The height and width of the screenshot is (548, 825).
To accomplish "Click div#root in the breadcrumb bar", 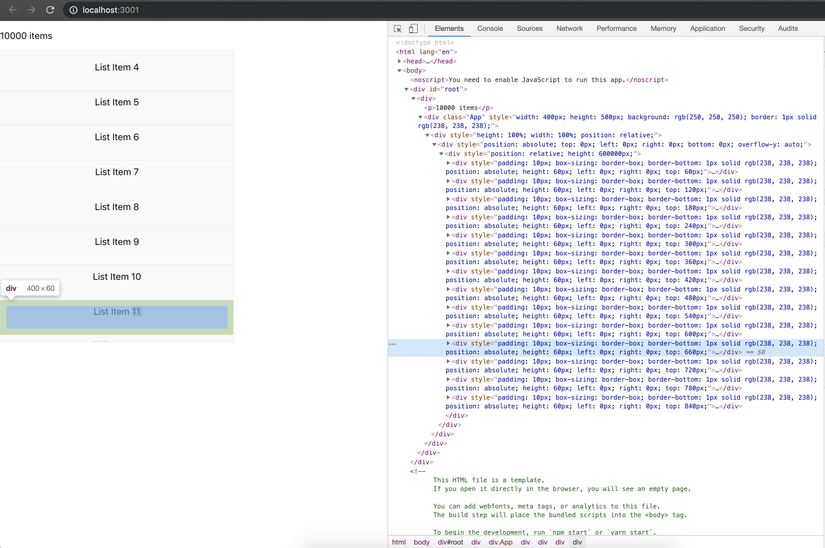I will [x=450, y=542].
